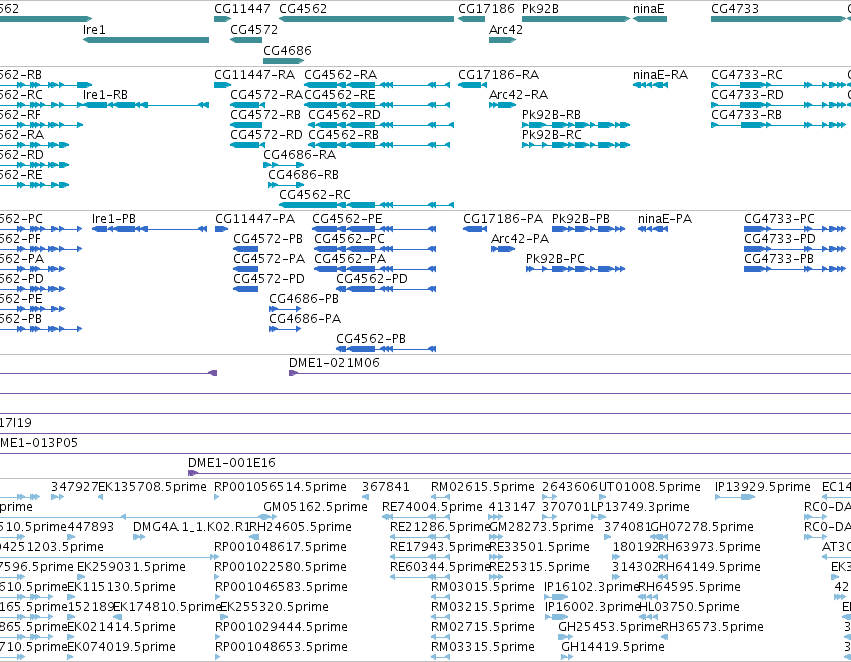Click the Ire1-PB protein label
This screenshot has height=662, width=851.
tap(114, 219)
